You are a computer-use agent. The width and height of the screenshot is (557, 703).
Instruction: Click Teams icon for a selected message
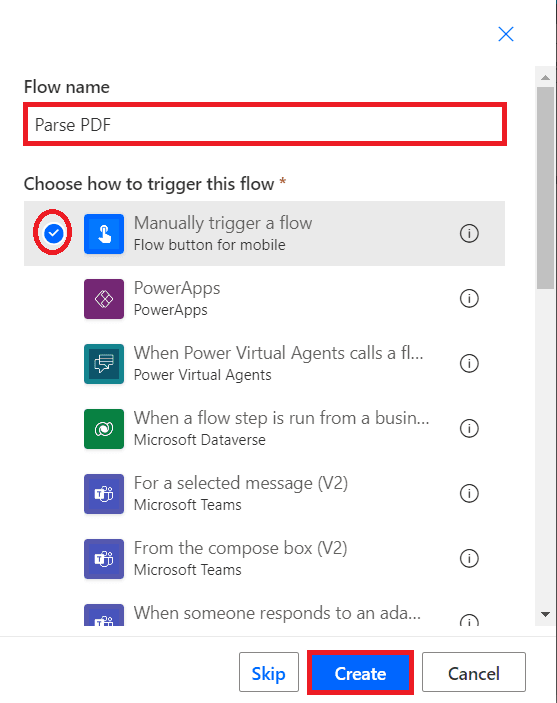pyautogui.click(x=104, y=494)
